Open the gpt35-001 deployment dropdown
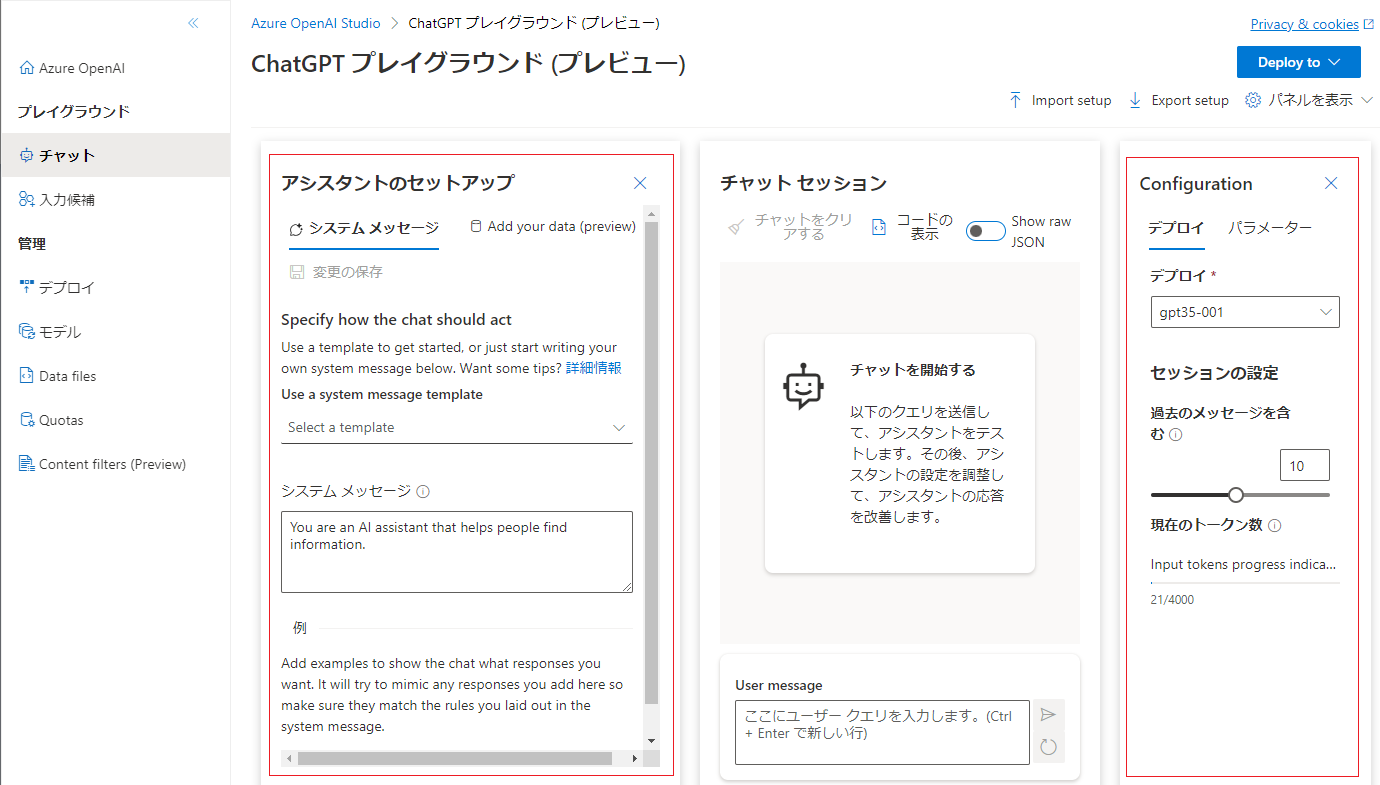Viewport: 1380px width, 785px height. [1245, 312]
